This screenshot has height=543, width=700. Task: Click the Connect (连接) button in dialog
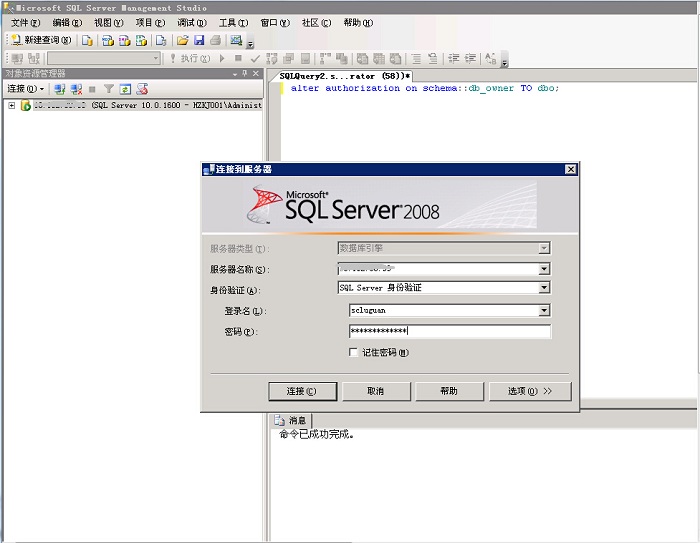pyautogui.click(x=302, y=391)
